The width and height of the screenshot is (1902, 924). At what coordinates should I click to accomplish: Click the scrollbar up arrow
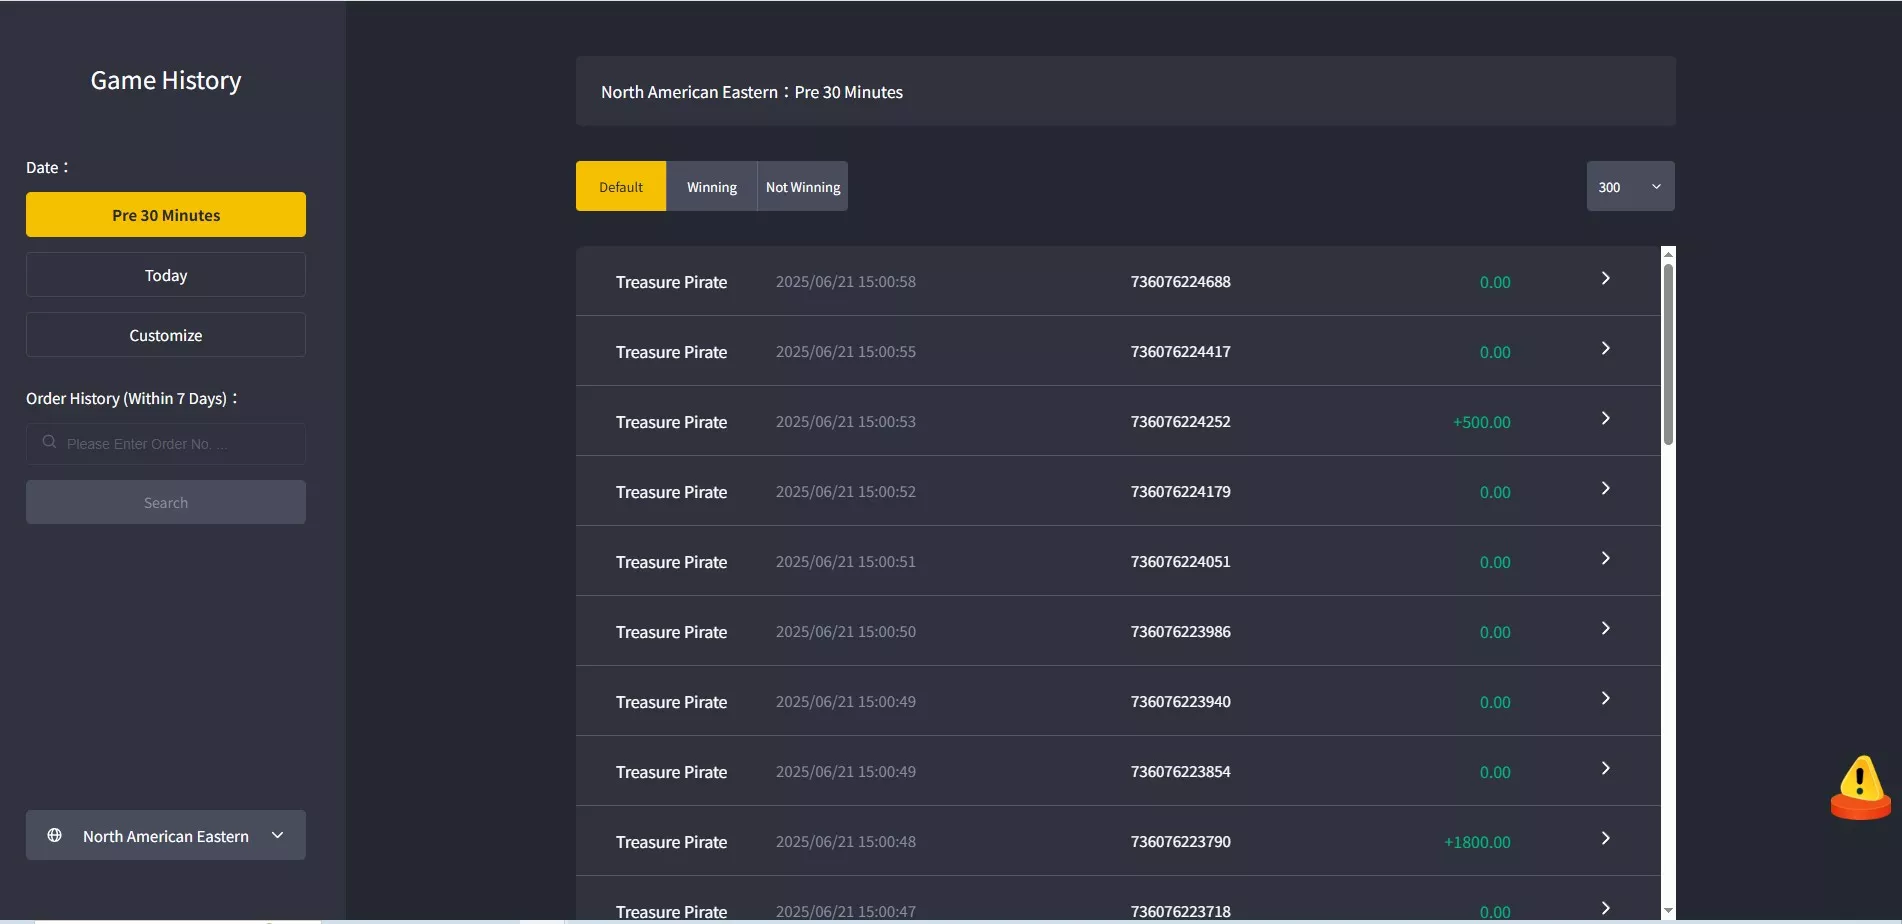1668,254
